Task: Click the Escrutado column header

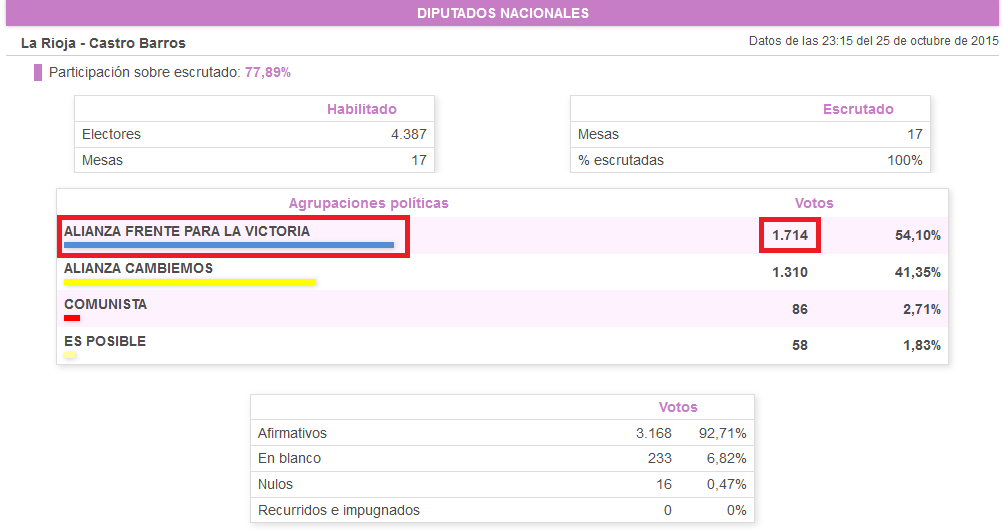Action: pyautogui.click(x=858, y=109)
